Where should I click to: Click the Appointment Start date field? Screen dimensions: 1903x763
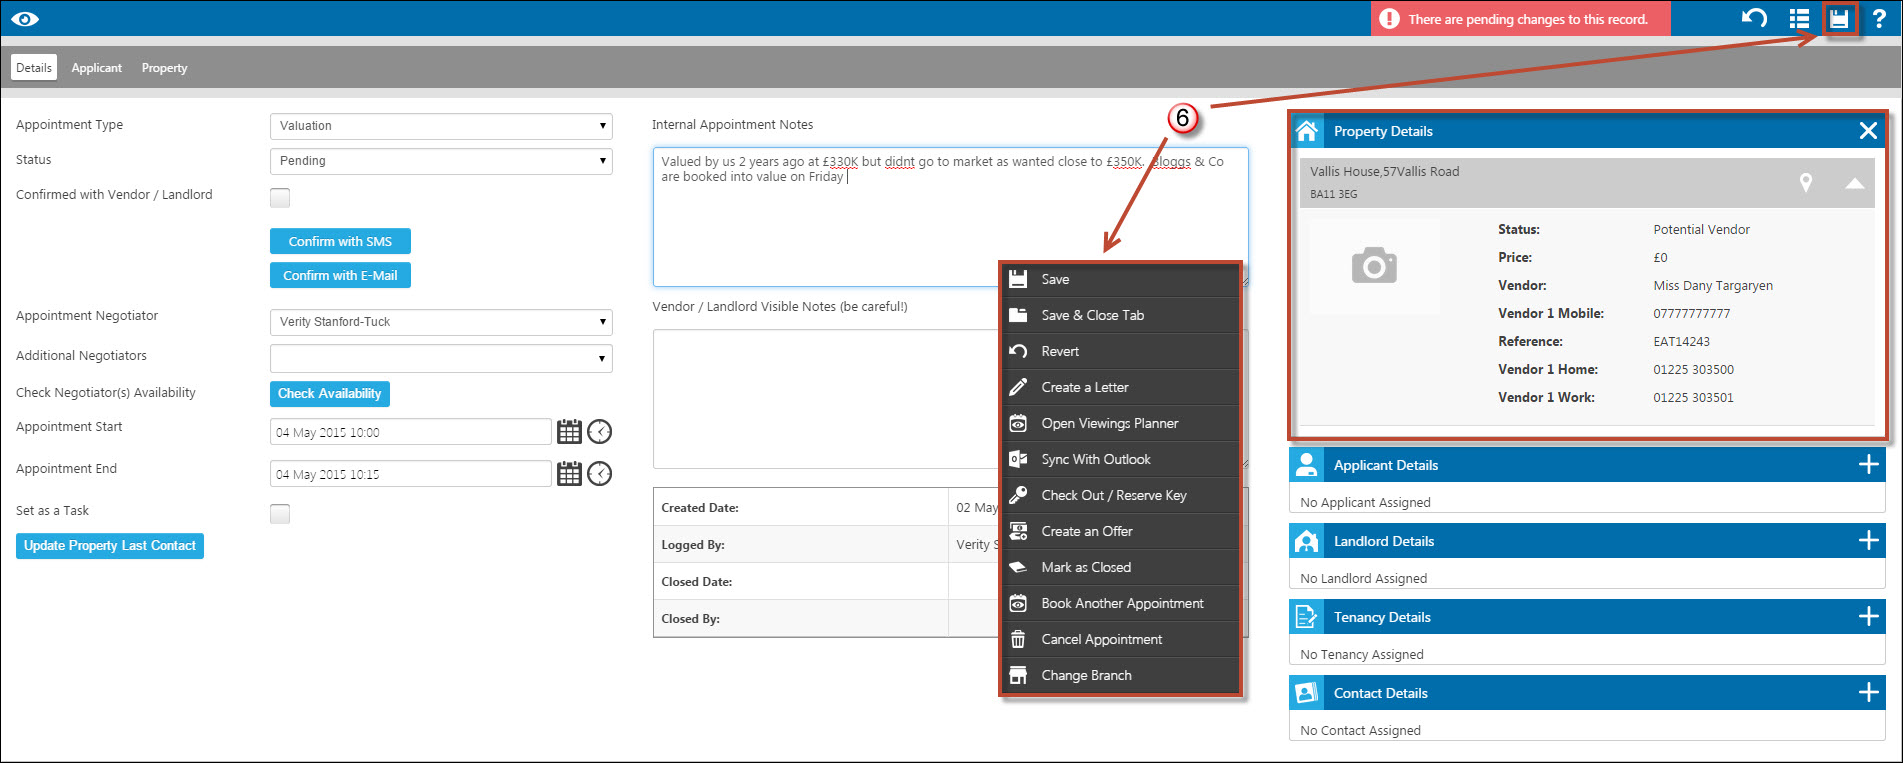411,432
